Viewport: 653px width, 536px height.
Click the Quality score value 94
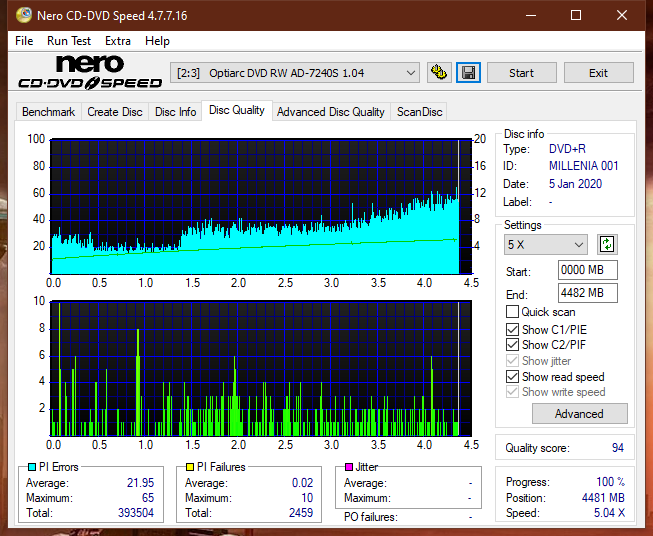tap(618, 448)
